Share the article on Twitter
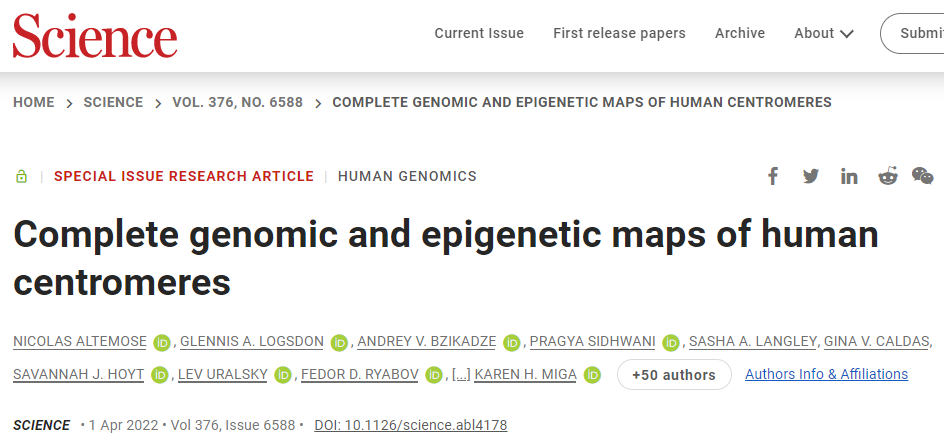 click(x=810, y=176)
